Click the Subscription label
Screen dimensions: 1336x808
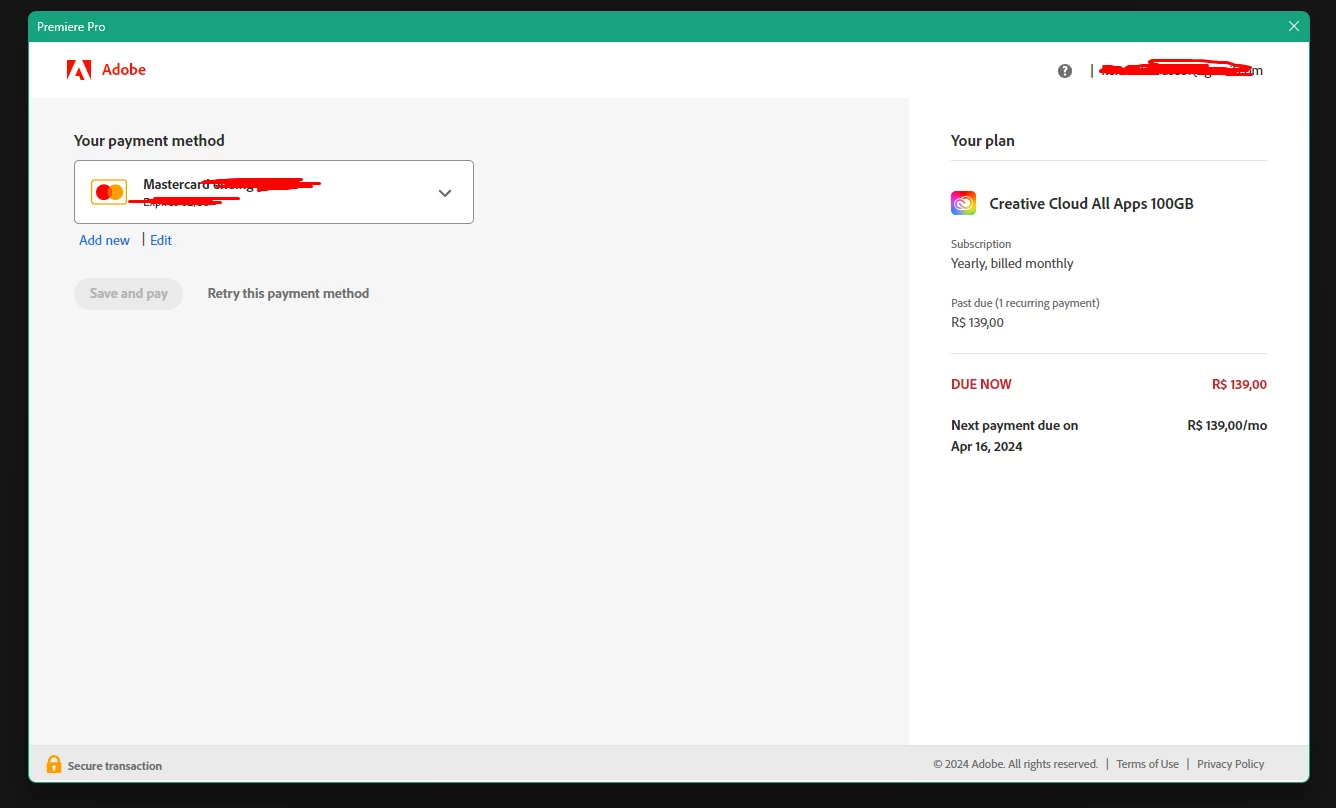click(x=981, y=244)
